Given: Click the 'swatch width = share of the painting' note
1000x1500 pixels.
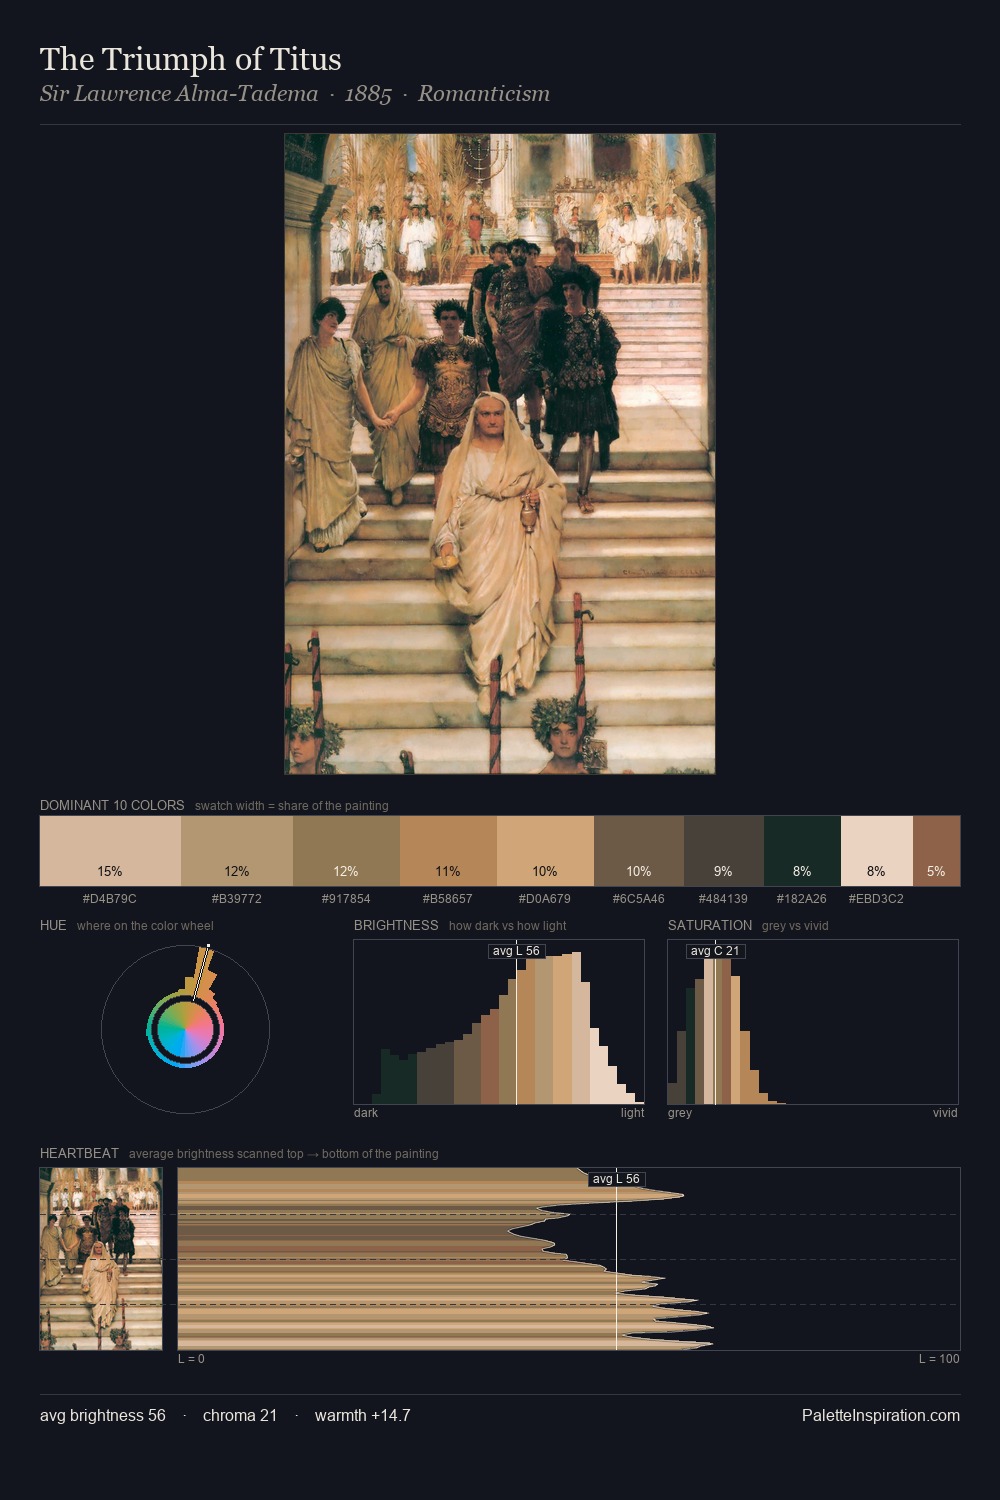Looking at the screenshot, I should click(292, 806).
